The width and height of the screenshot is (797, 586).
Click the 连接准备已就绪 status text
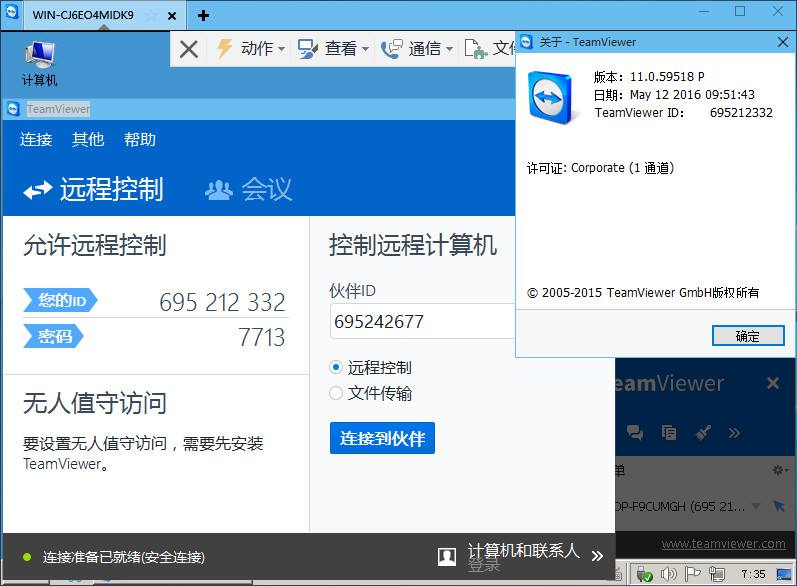[x=124, y=557]
